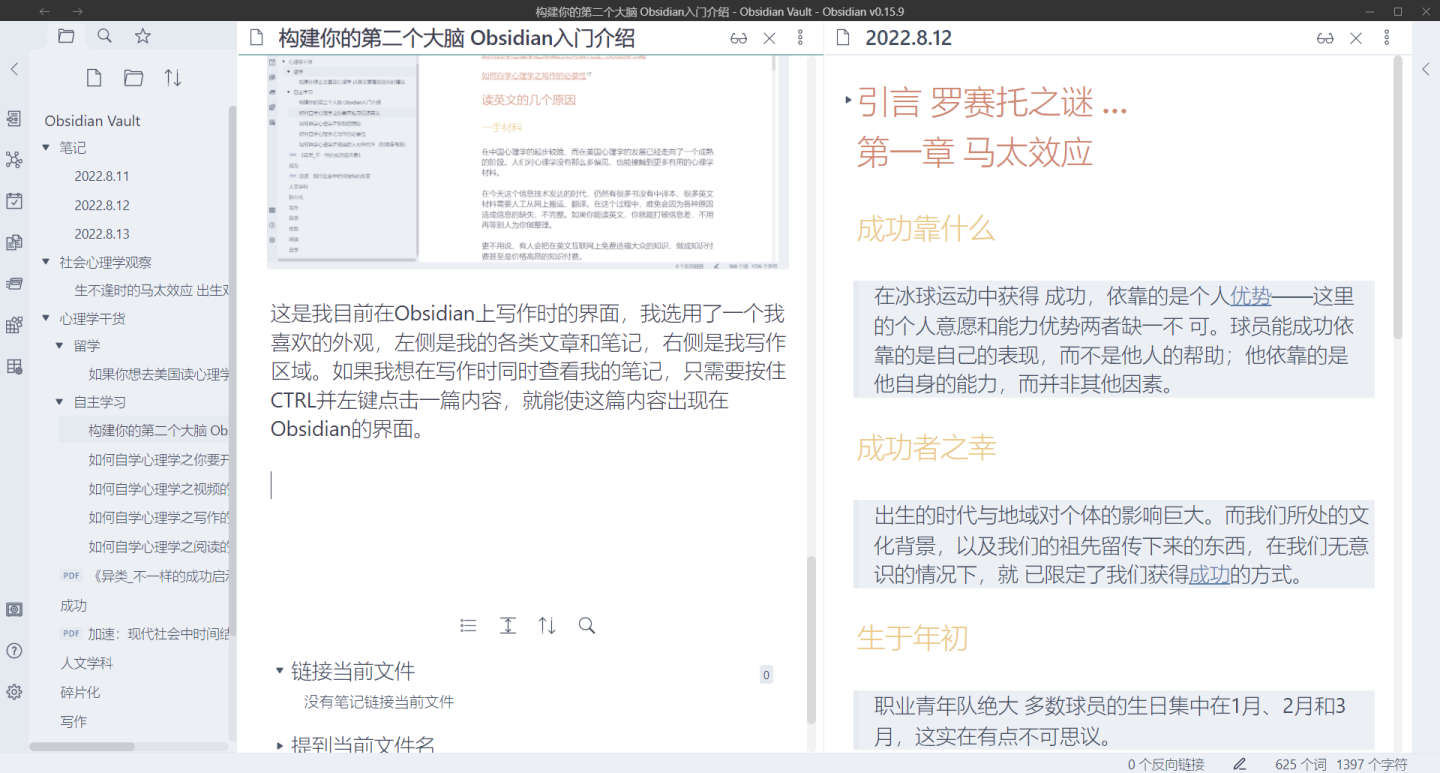Image resolution: width=1440 pixels, height=773 pixels.
Task: Show more context in the backlinks toolbar
Action: (508, 626)
